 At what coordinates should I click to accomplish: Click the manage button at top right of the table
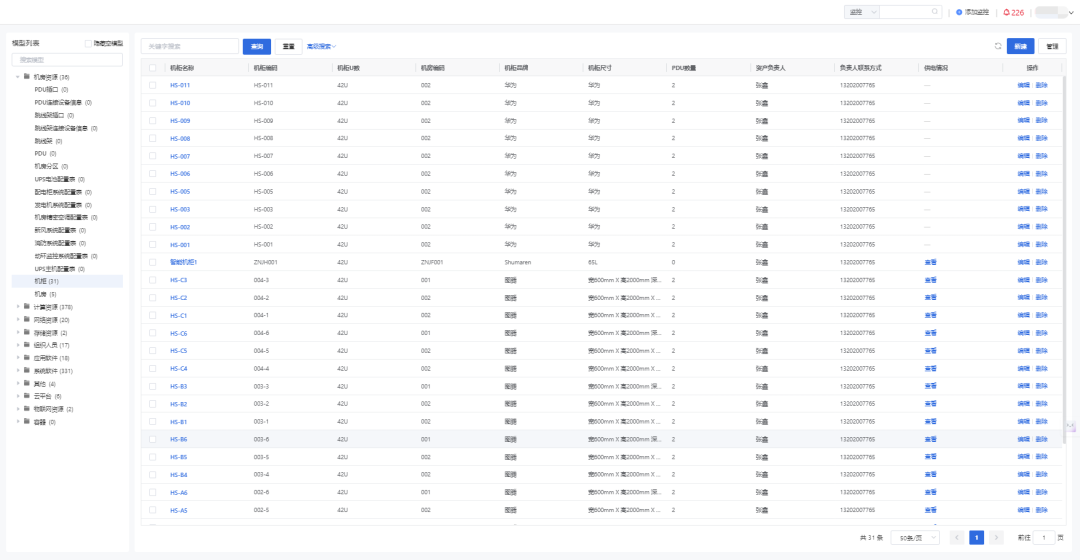coord(1052,46)
